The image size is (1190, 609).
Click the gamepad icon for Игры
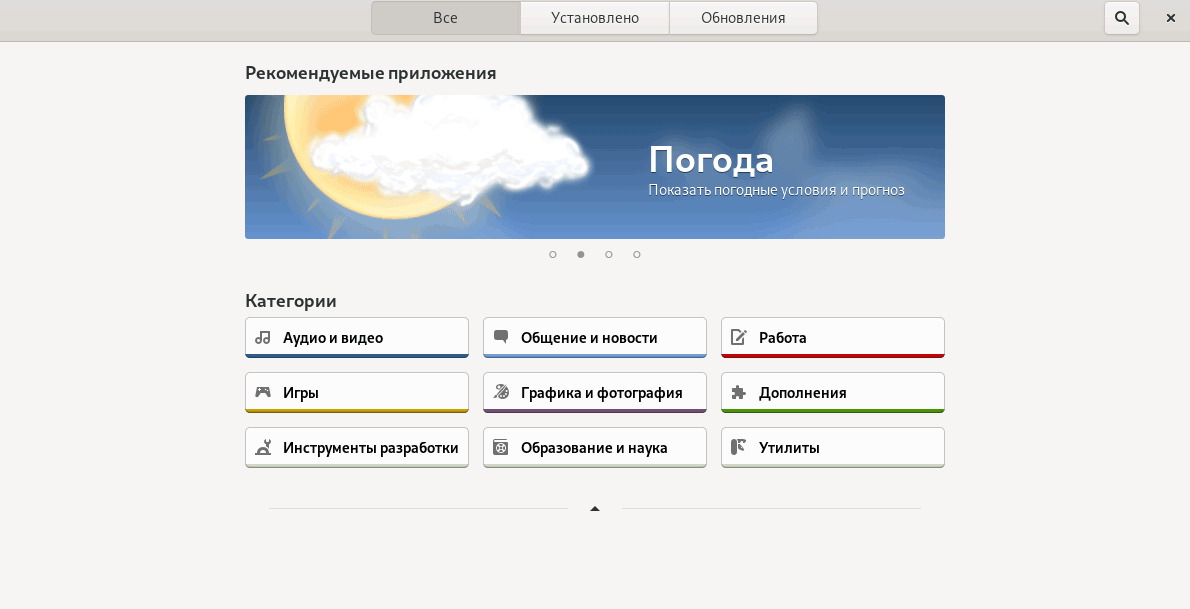(x=263, y=393)
